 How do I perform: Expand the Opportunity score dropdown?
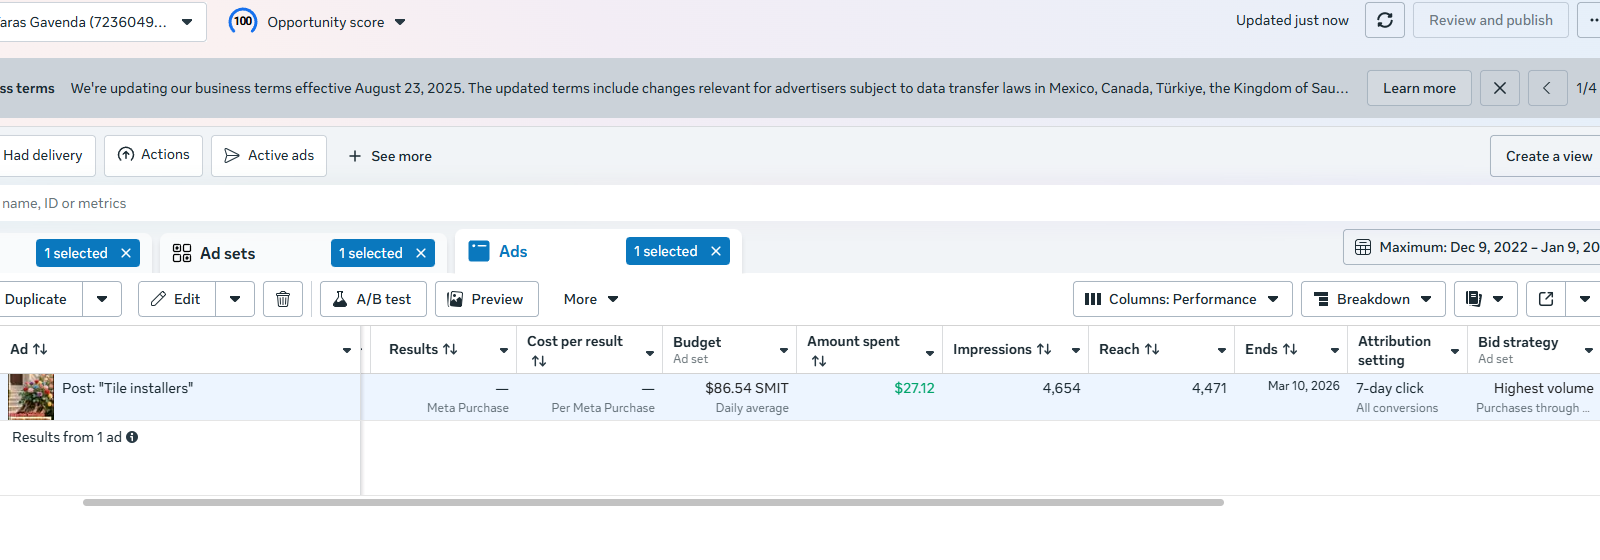point(400,22)
